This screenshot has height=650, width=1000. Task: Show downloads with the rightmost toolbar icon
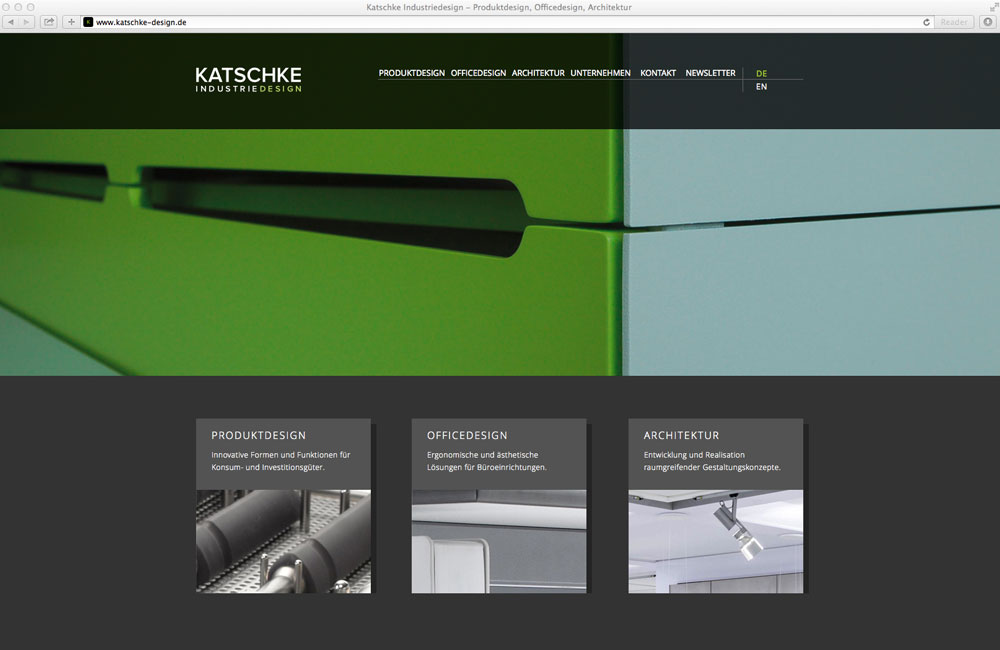tap(987, 22)
